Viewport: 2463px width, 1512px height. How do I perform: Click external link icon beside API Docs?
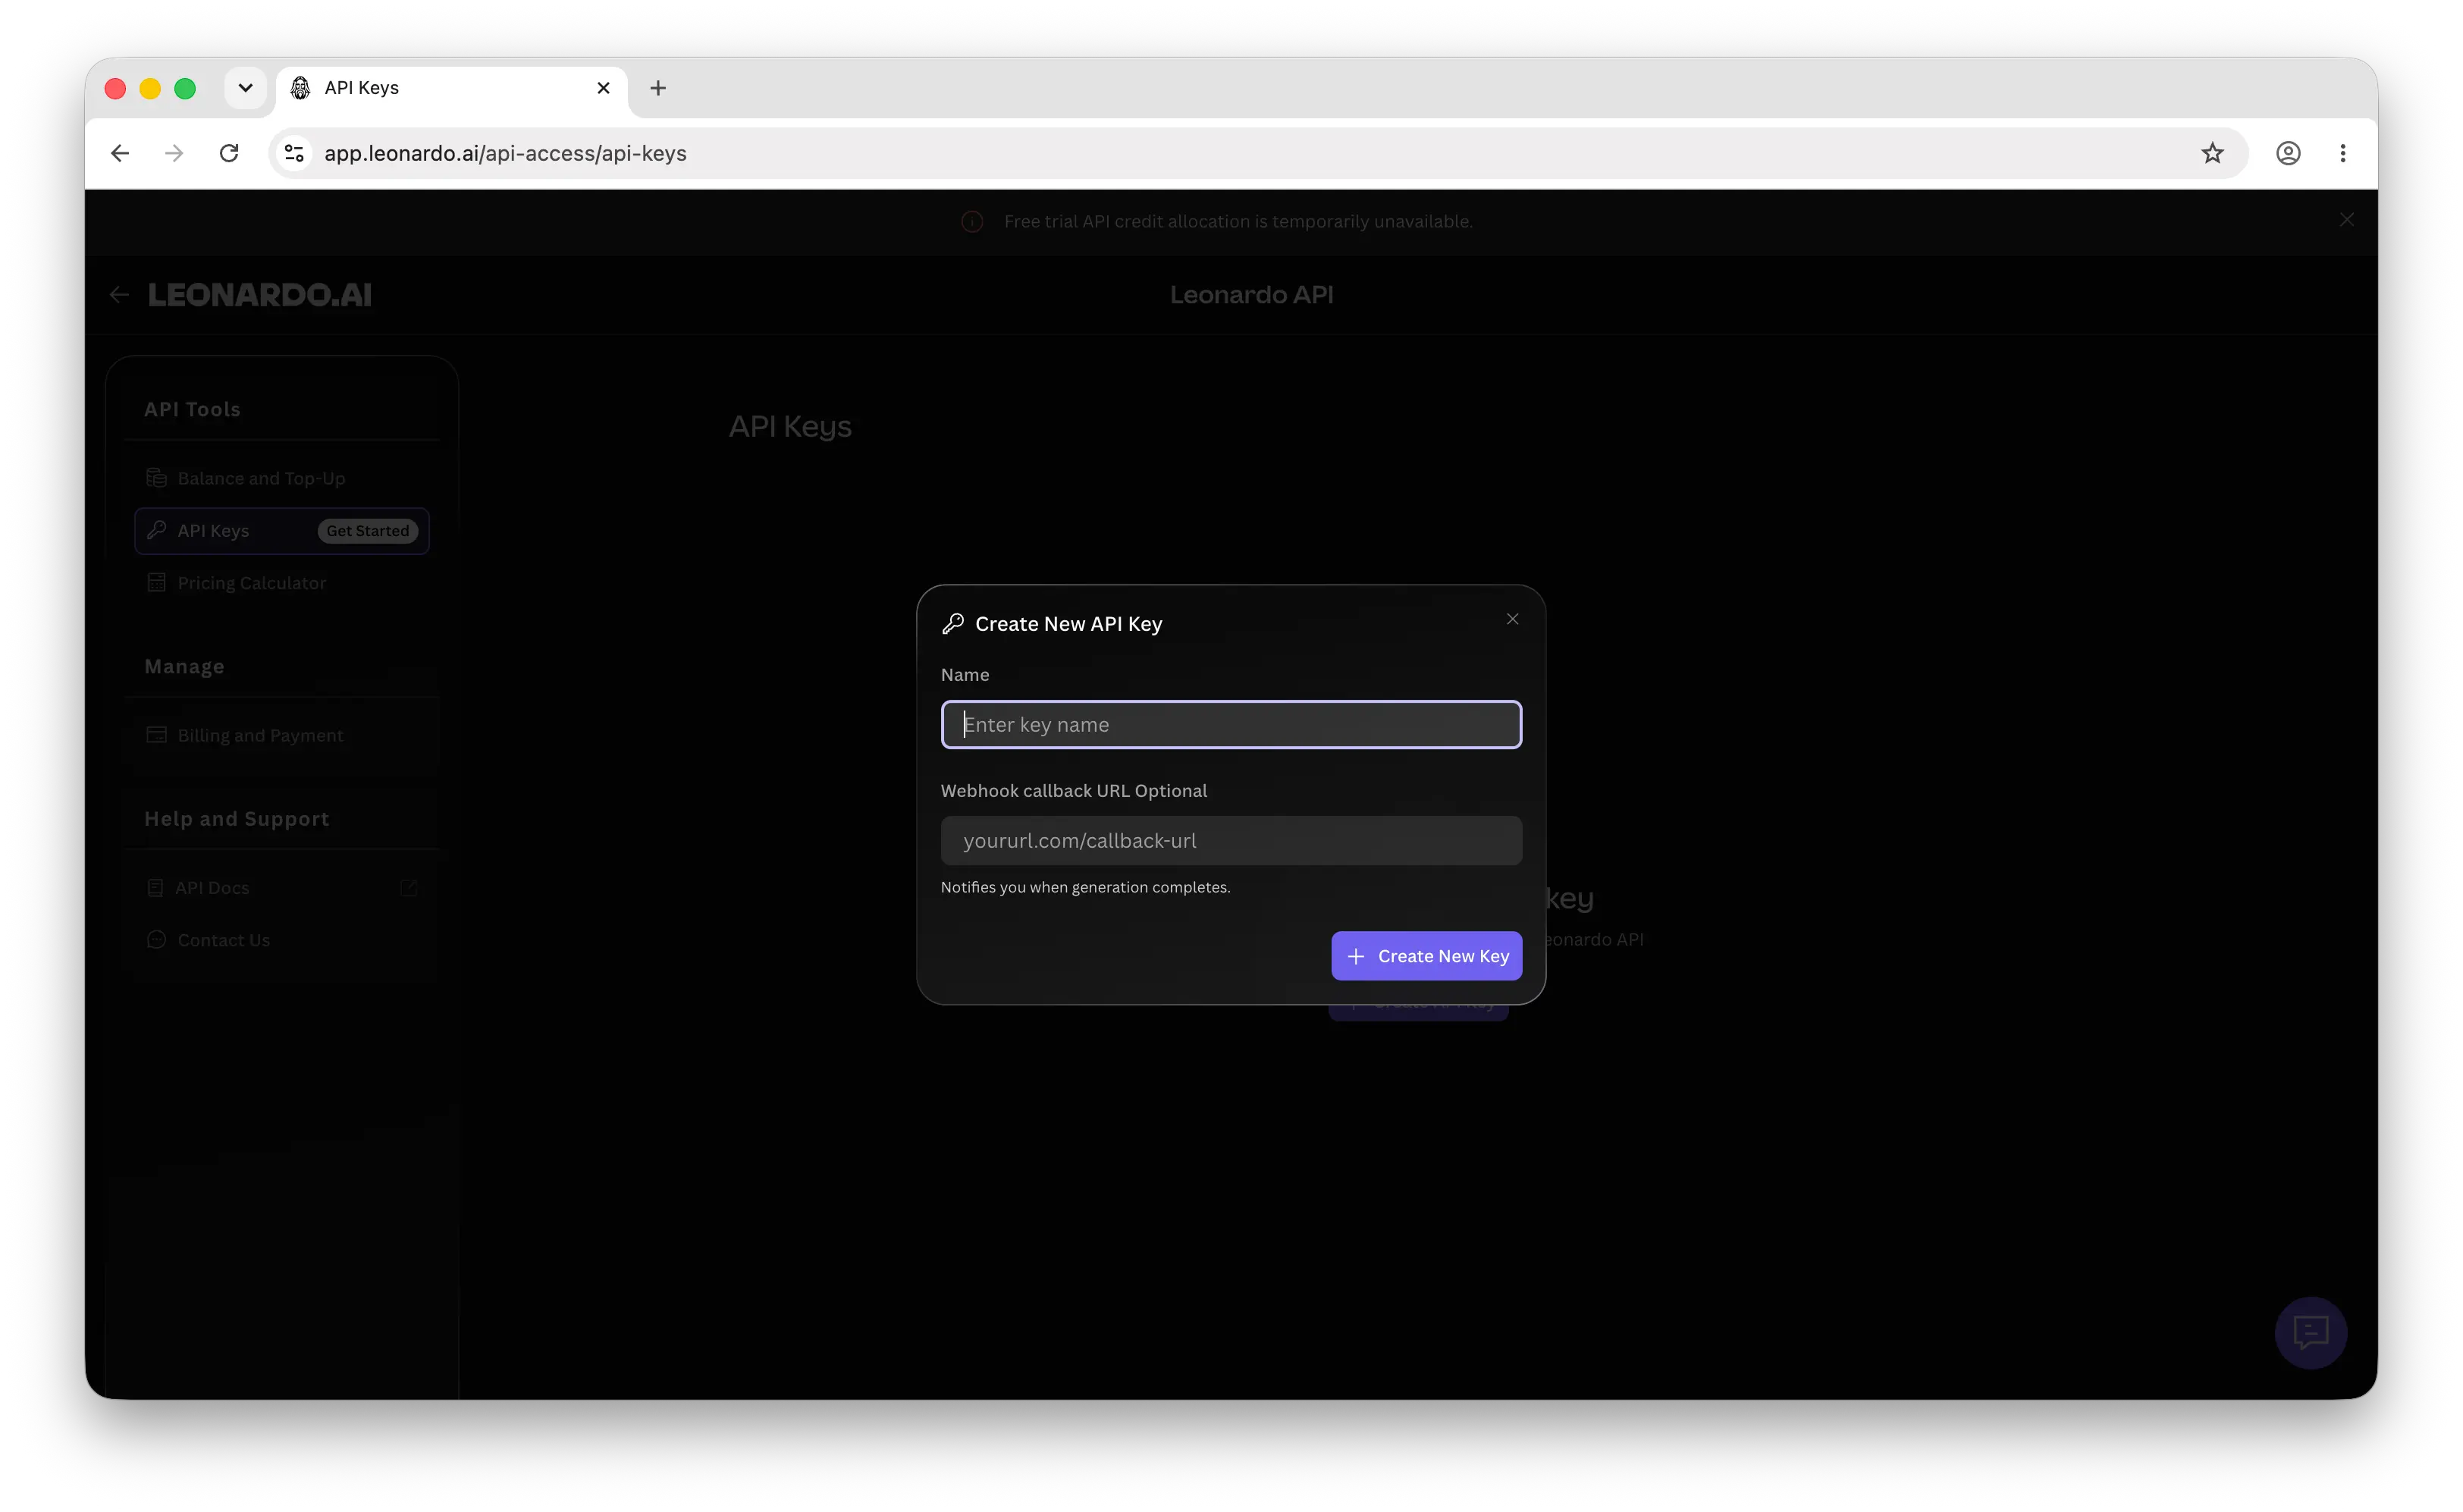point(409,888)
